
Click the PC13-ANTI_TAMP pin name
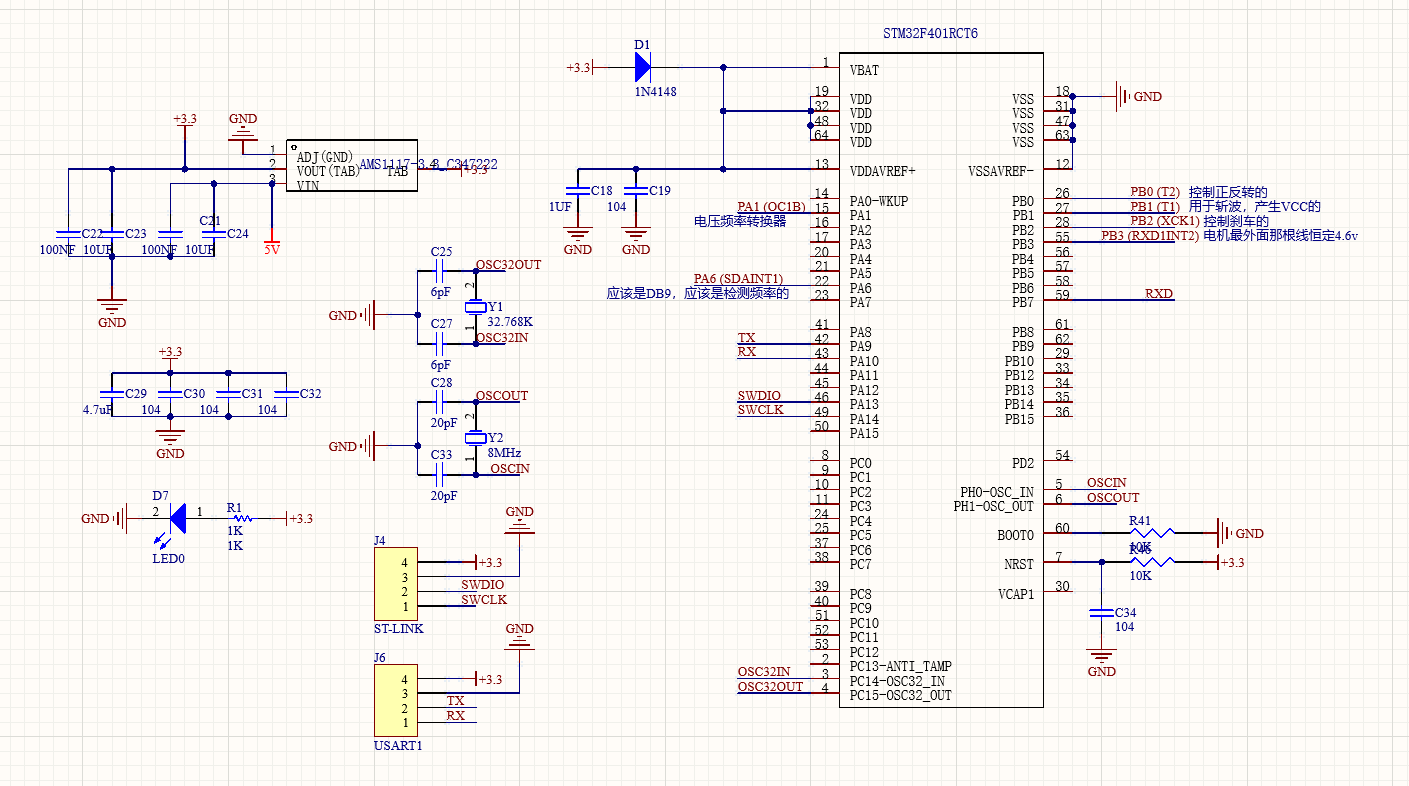(x=900, y=666)
